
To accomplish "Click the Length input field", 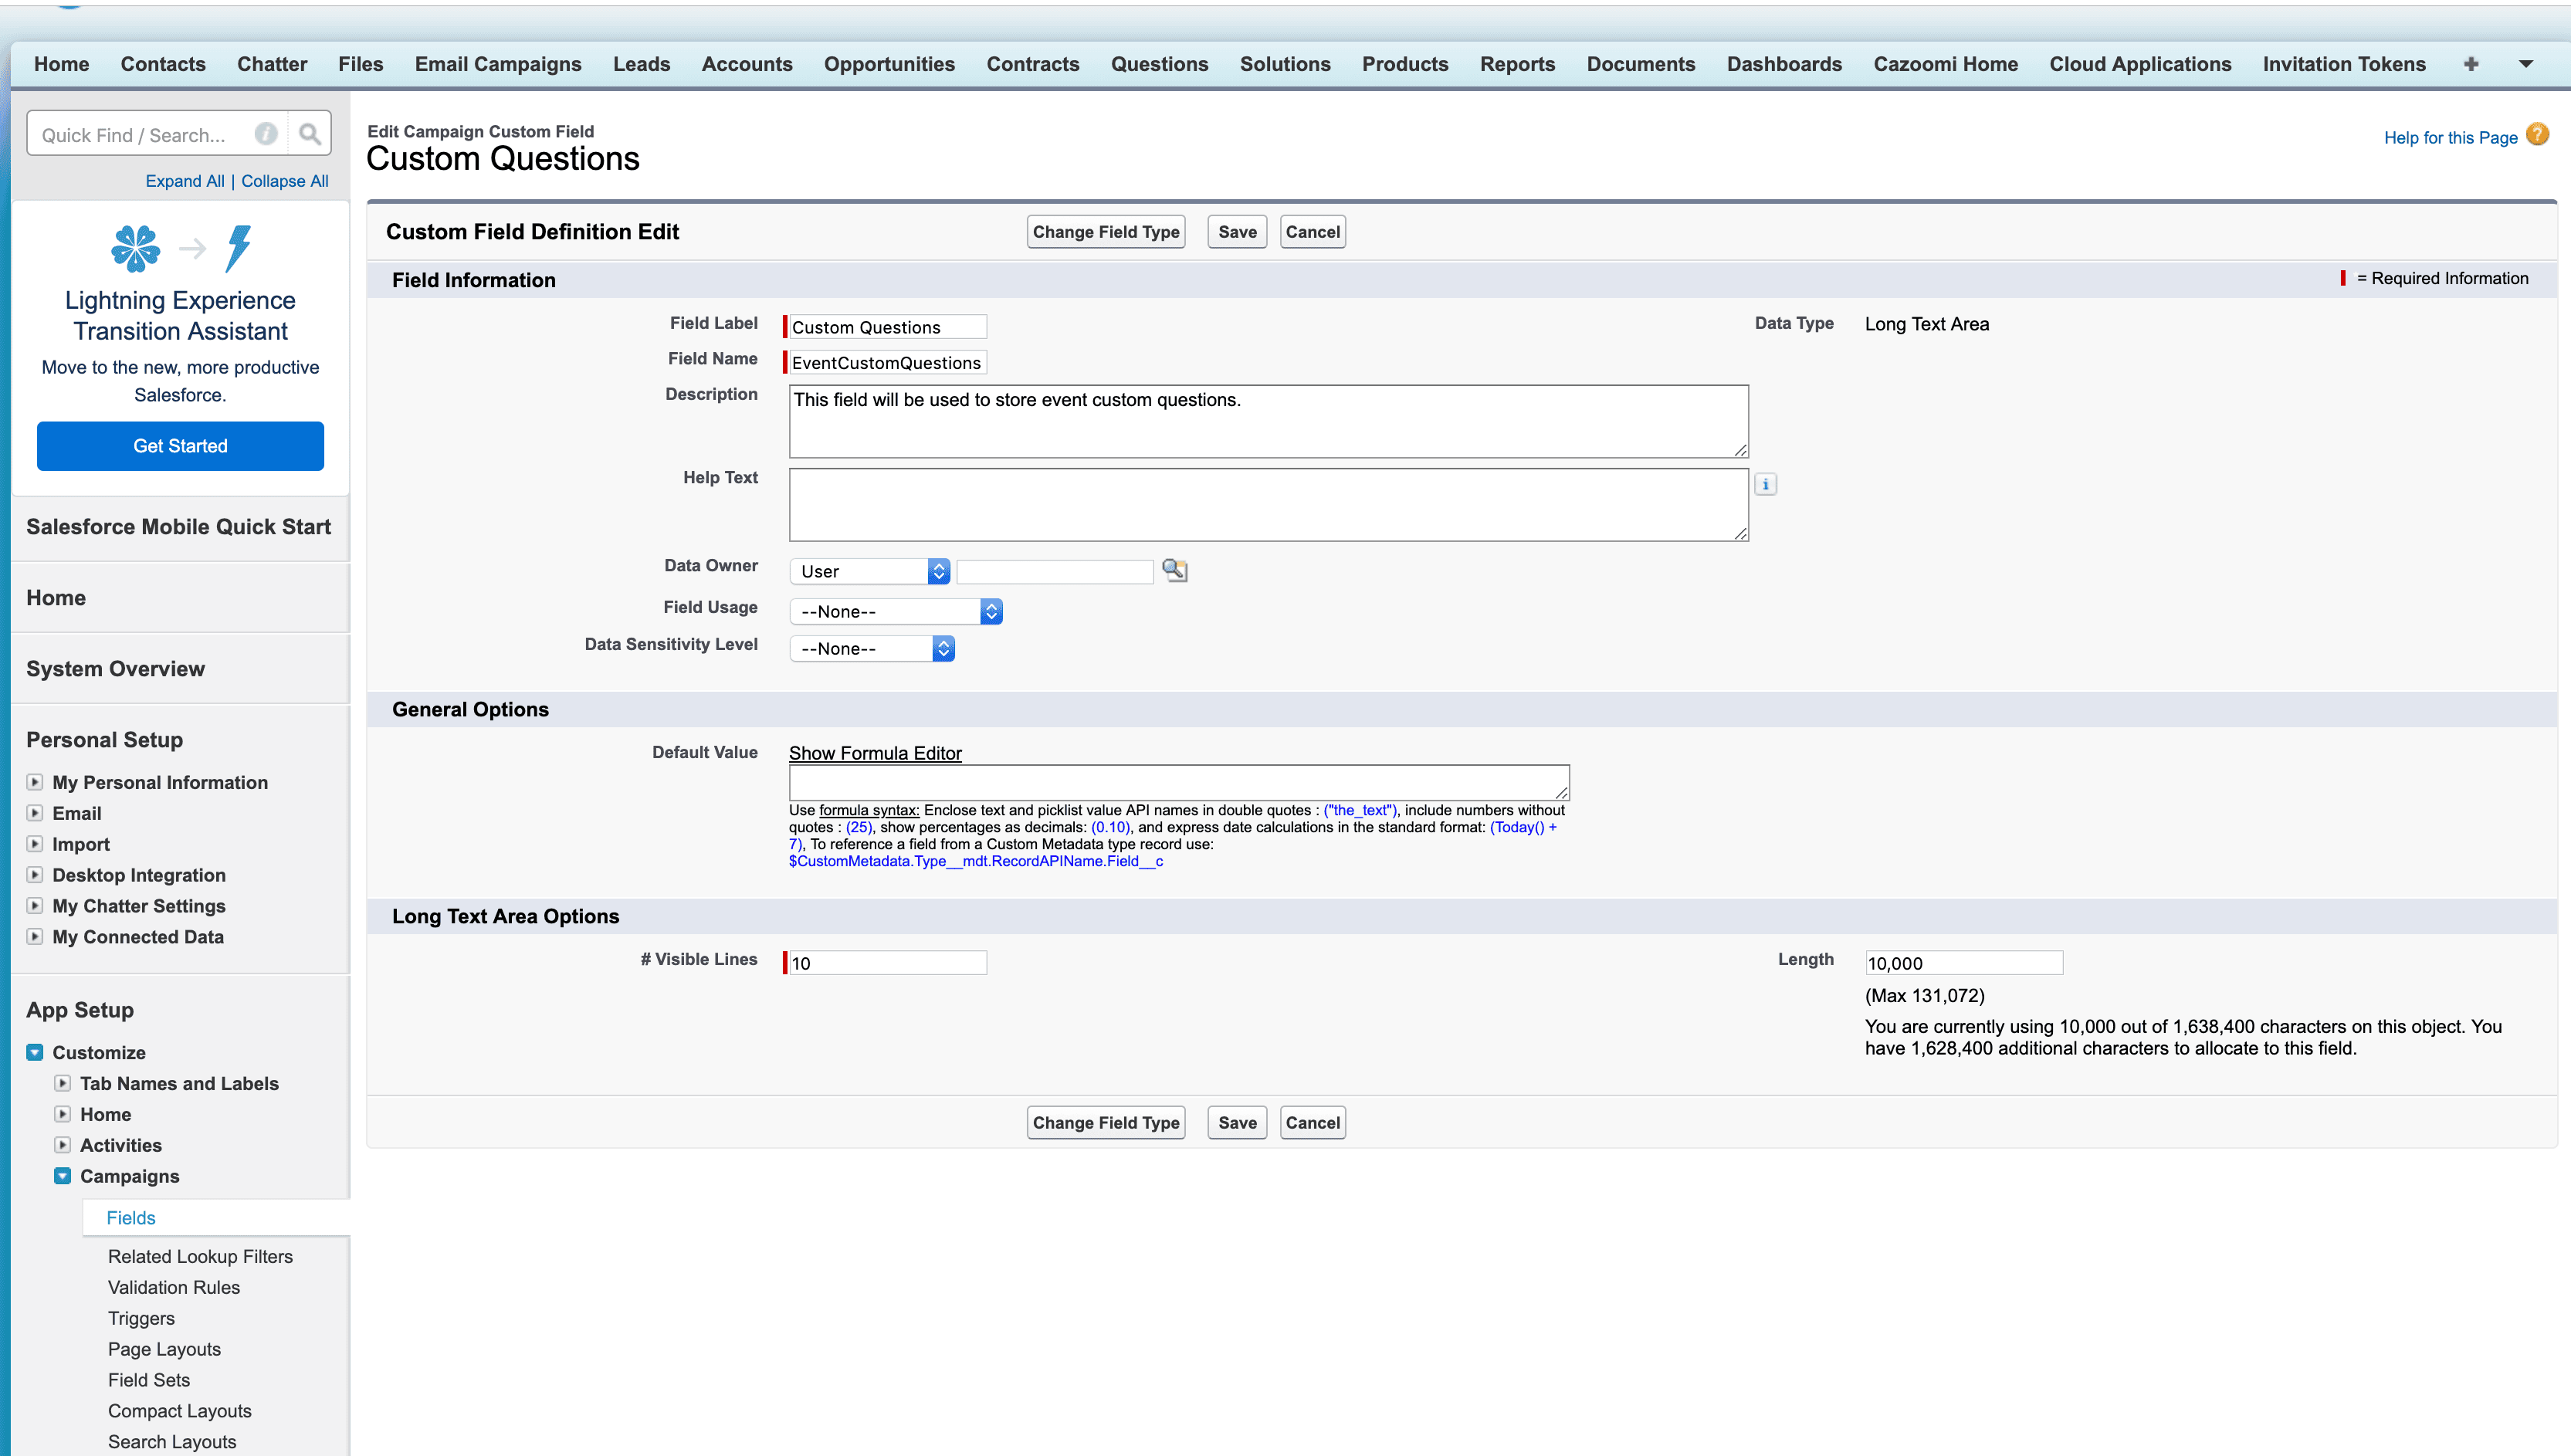I will (x=1963, y=963).
